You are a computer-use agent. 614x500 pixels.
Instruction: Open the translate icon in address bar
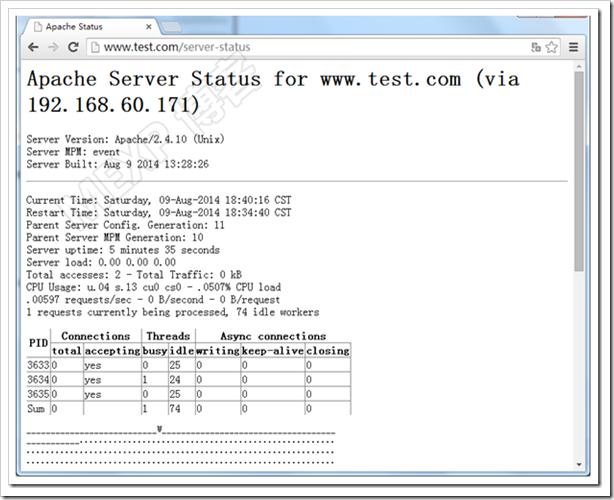pos(536,47)
